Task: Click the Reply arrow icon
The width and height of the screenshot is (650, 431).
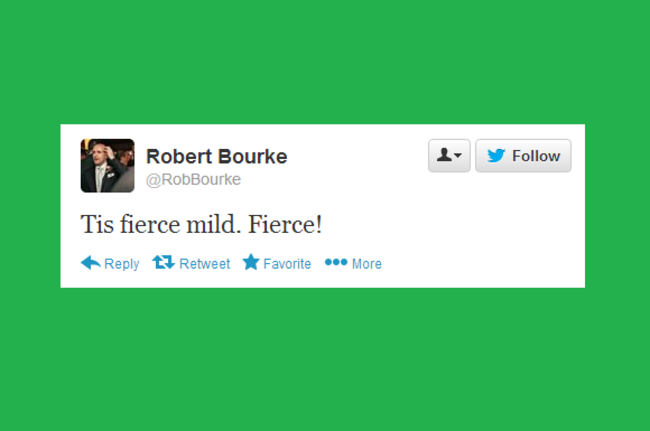Action: point(90,262)
